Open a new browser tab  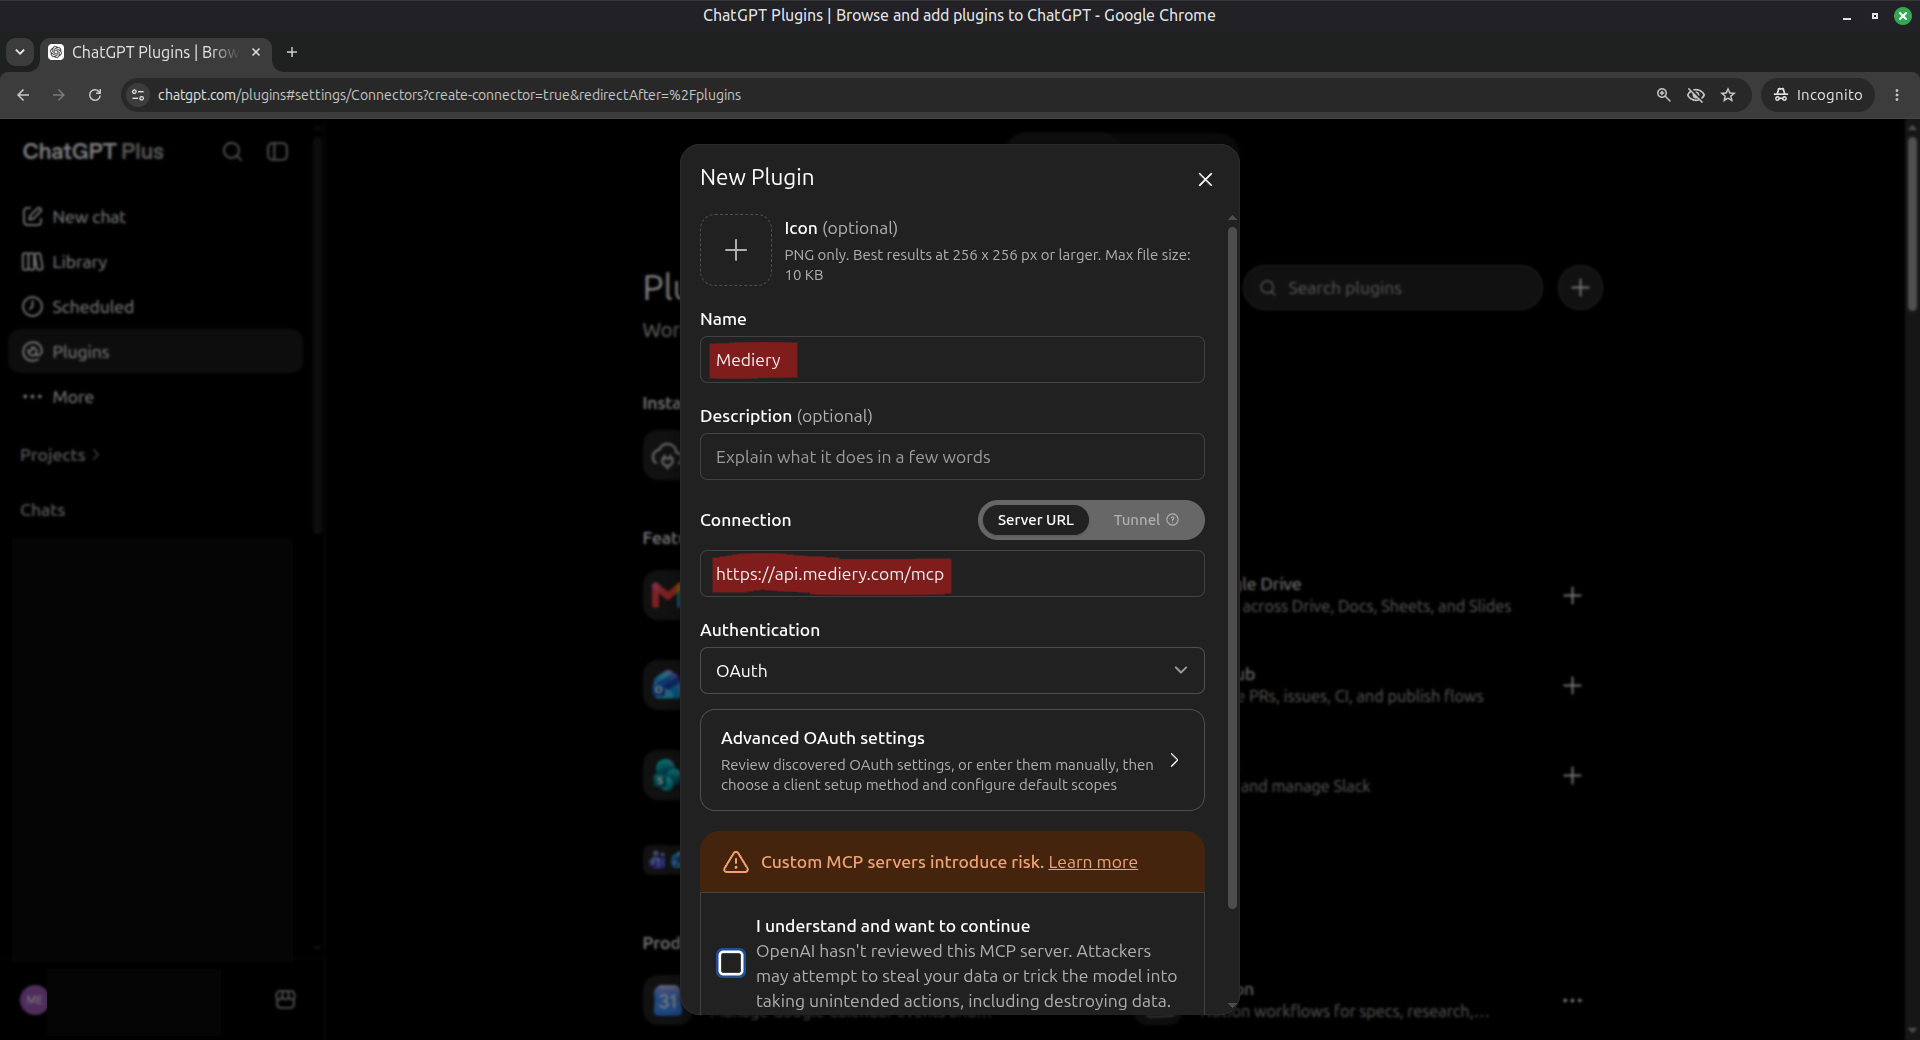coord(292,52)
